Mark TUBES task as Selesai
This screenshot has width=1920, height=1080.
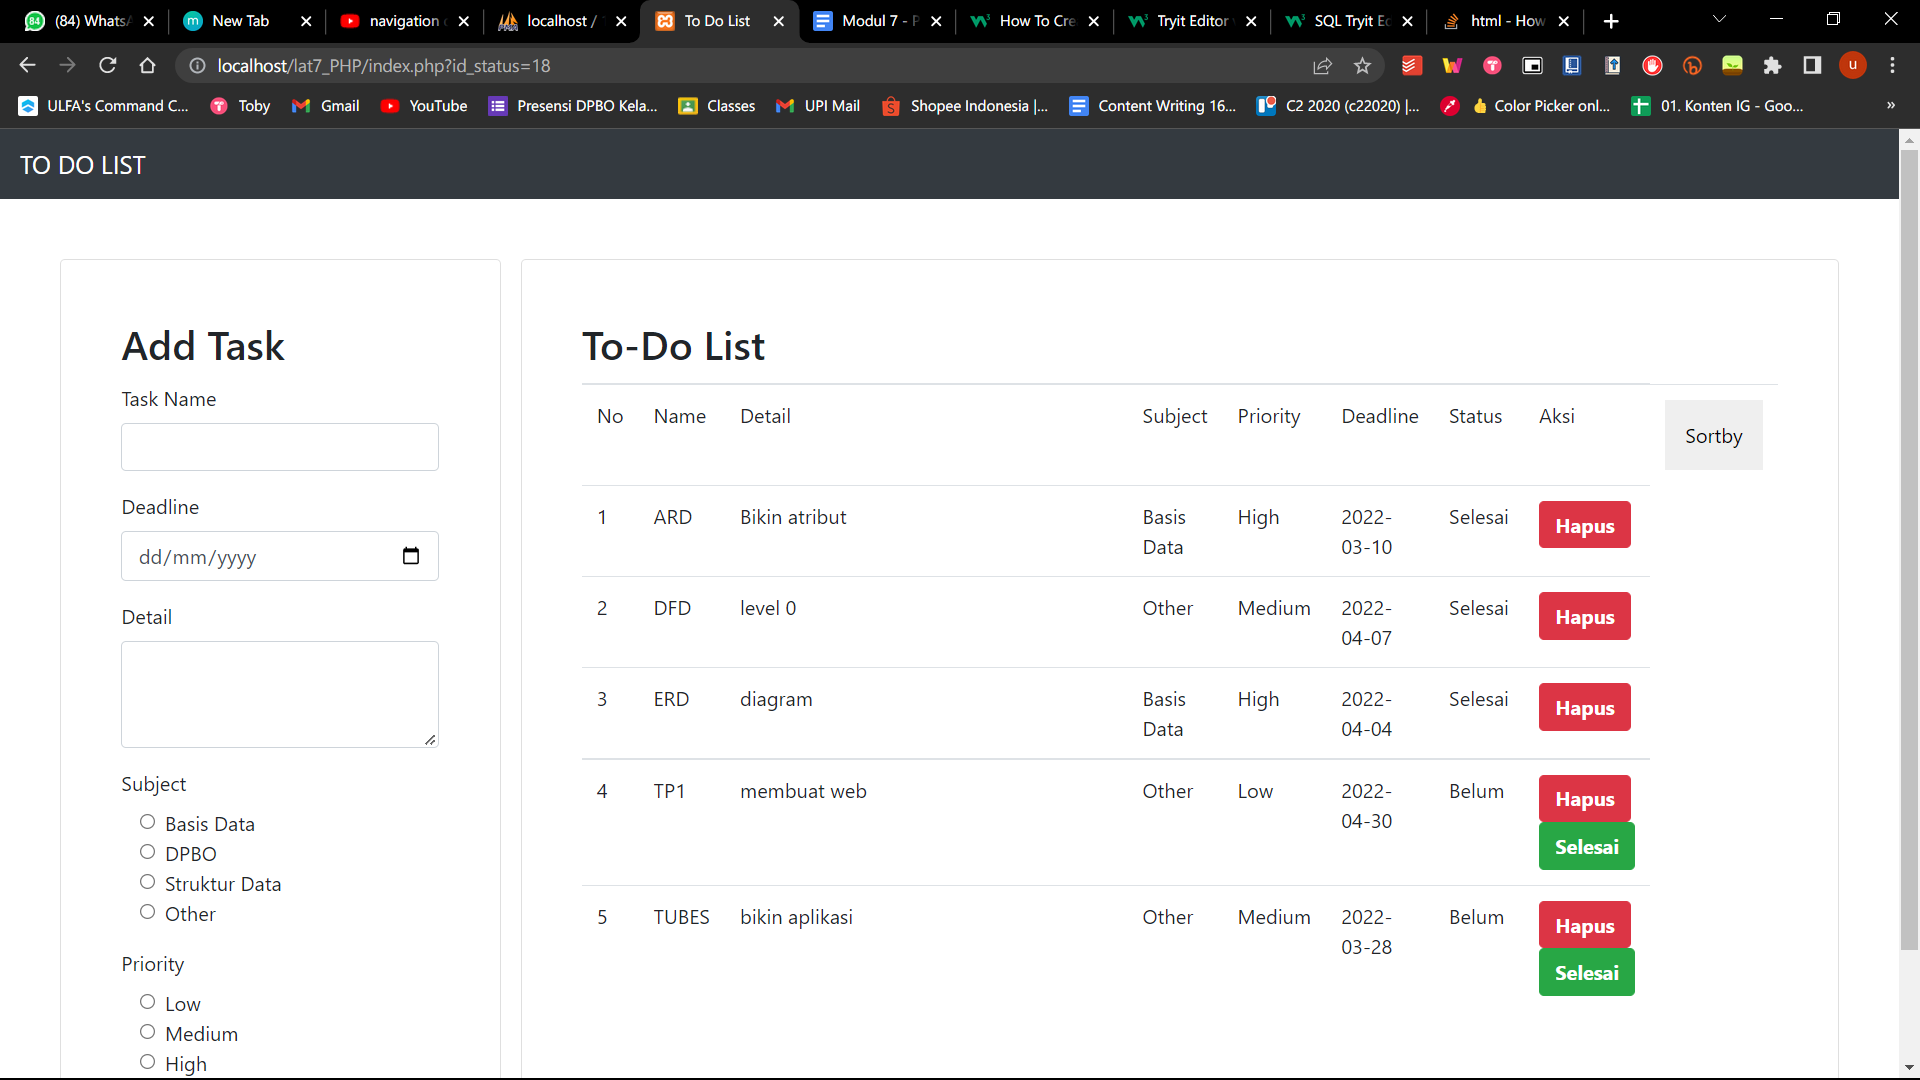pyautogui.click(x=1586, y=972)
